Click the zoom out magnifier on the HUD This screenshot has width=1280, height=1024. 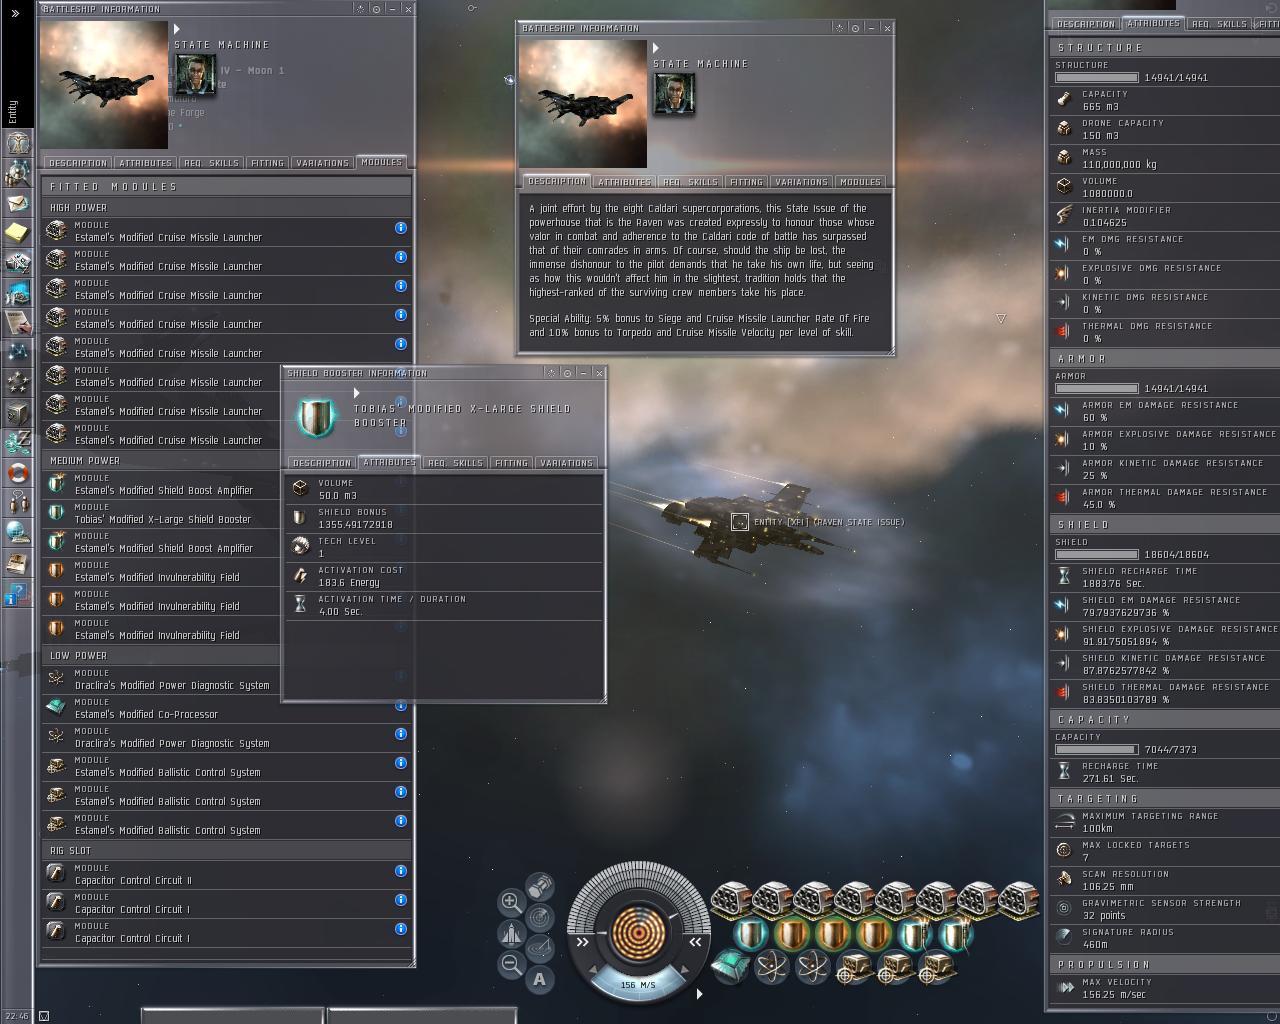[511, 964]
